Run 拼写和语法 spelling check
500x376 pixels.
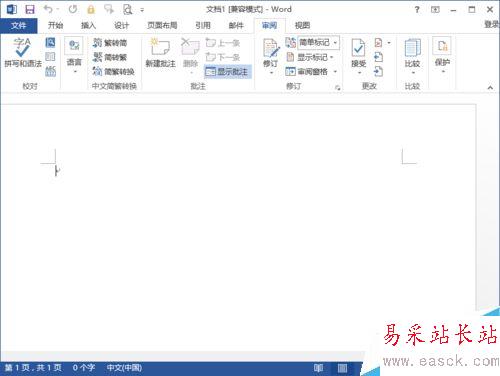click(23, 52)
